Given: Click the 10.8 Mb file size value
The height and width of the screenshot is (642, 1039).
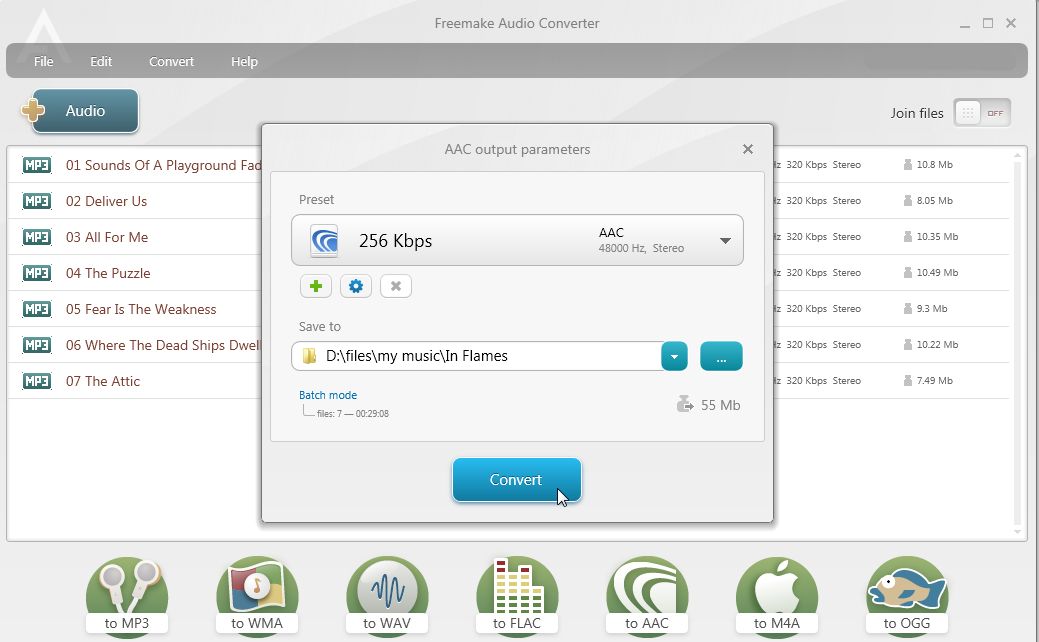Looking at the screenshot, I should click(x=934, y=165).
